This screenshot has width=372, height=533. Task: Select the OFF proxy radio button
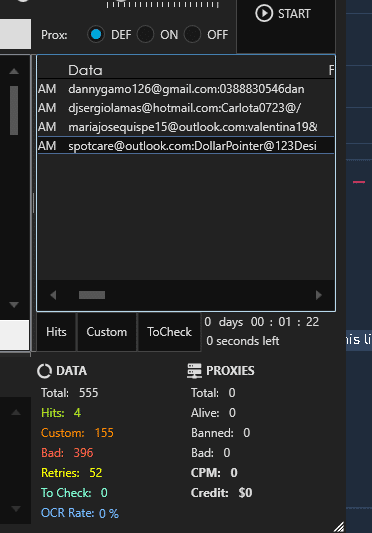pyautogui.click(x=192, y=34)
